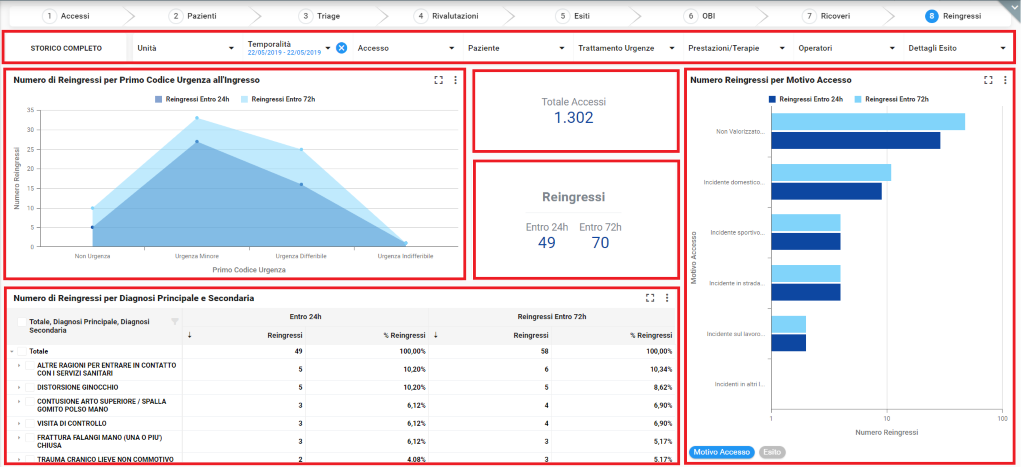Clear the Temporalità date filter

[341, 48]
